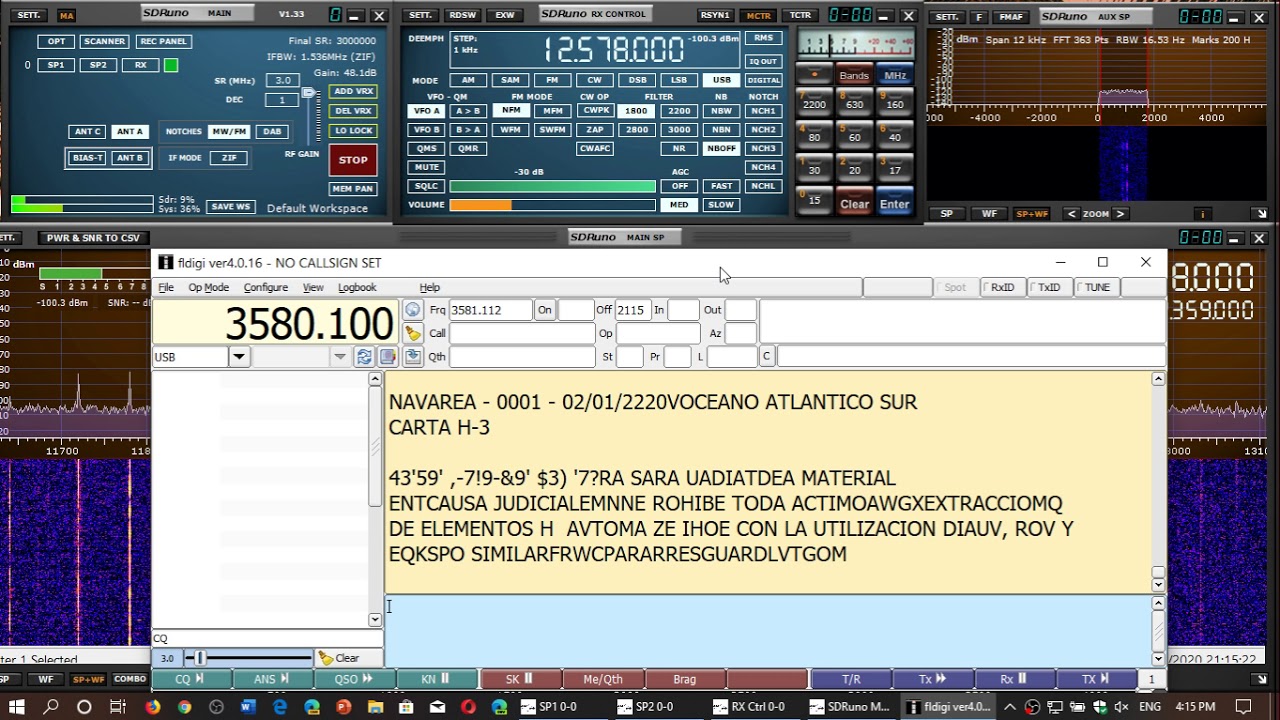Toggle the NCH1 notch button
This screenshot has height=720, width=1280.
click(x=763, y=111)
